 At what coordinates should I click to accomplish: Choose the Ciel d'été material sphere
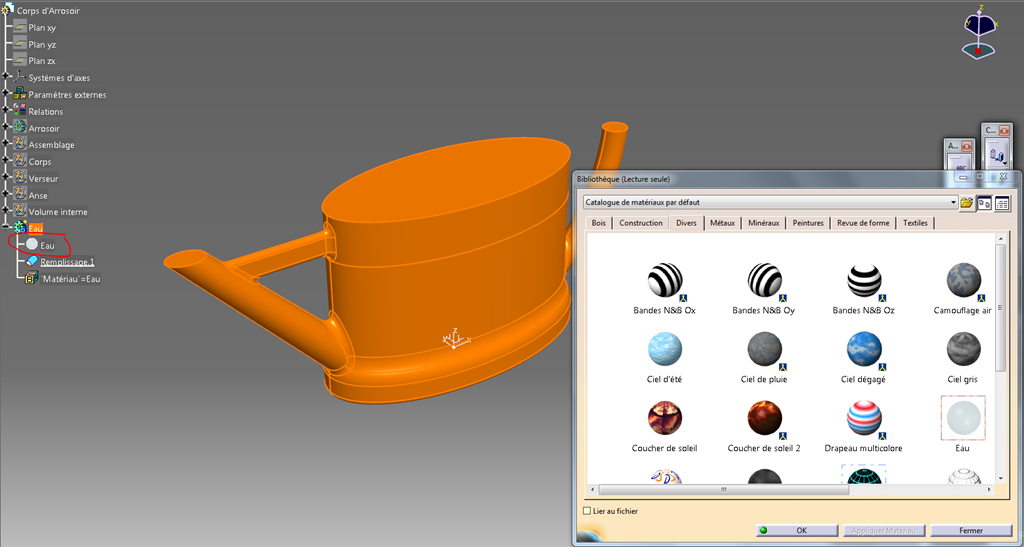665,349
